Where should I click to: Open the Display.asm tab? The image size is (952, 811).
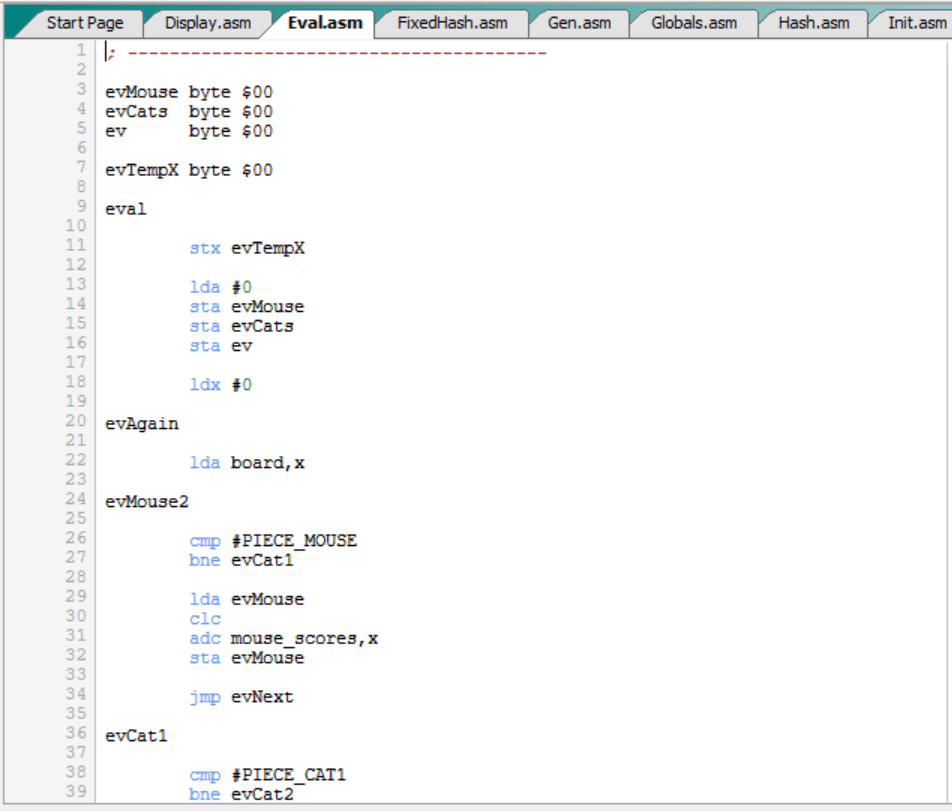(x=208, y=22)
